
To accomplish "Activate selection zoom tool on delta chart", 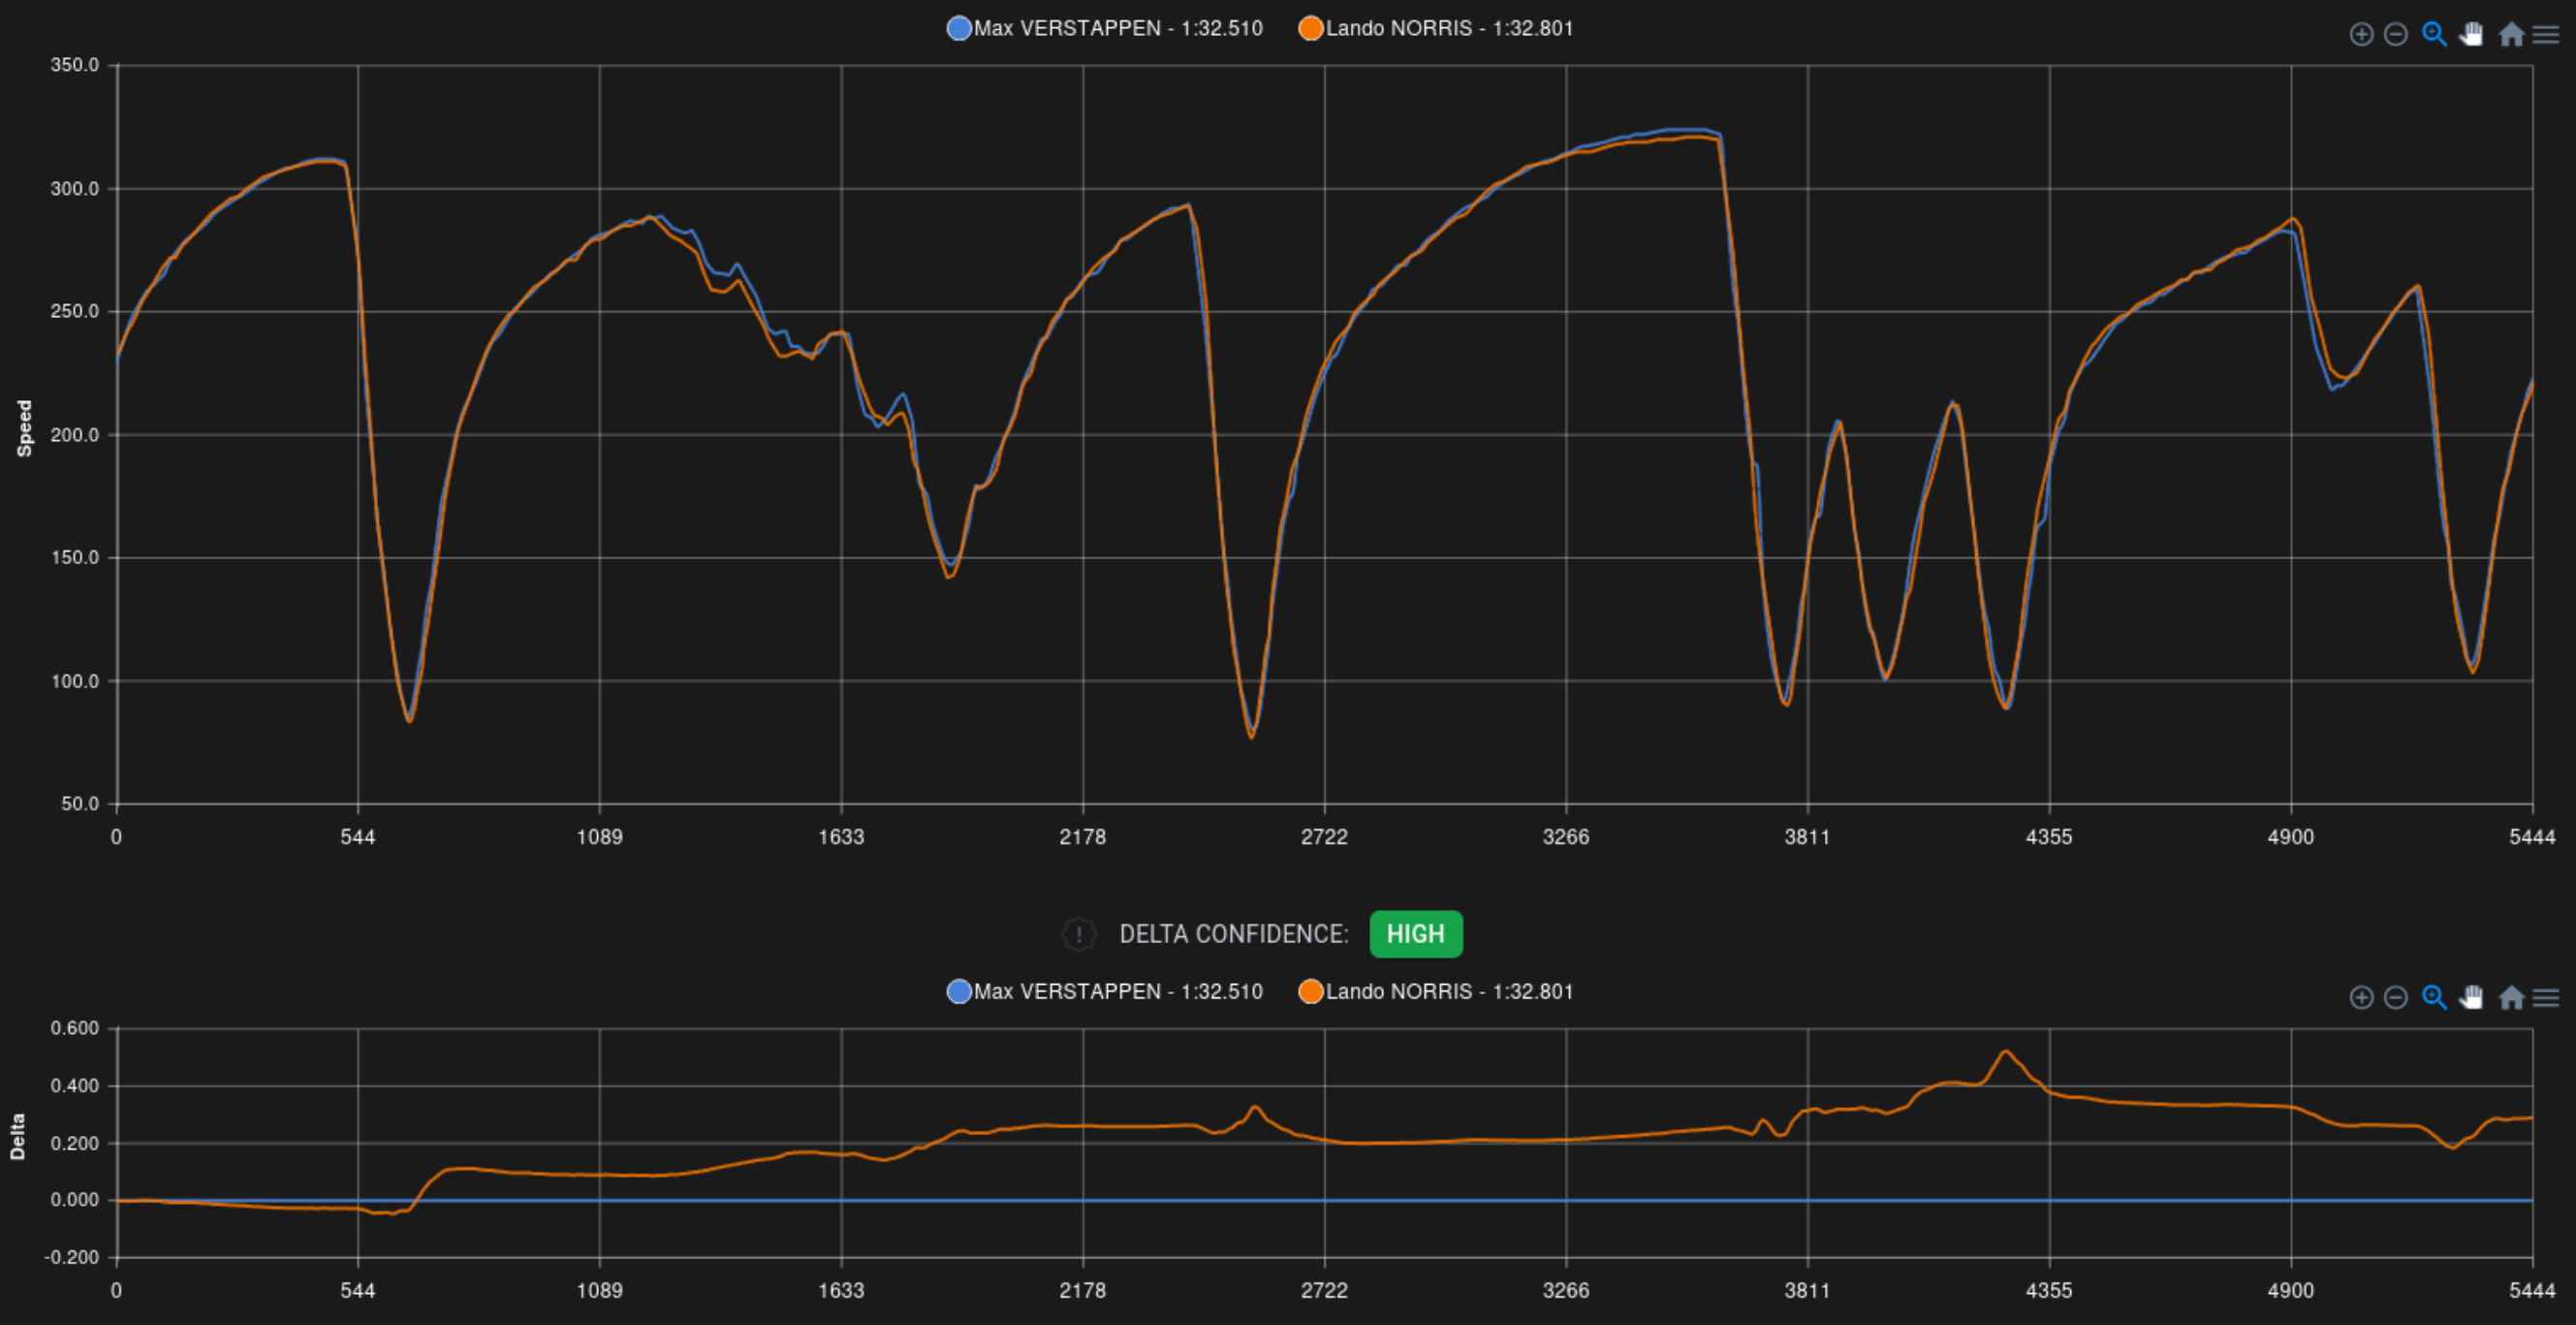I will point(2434,998).
